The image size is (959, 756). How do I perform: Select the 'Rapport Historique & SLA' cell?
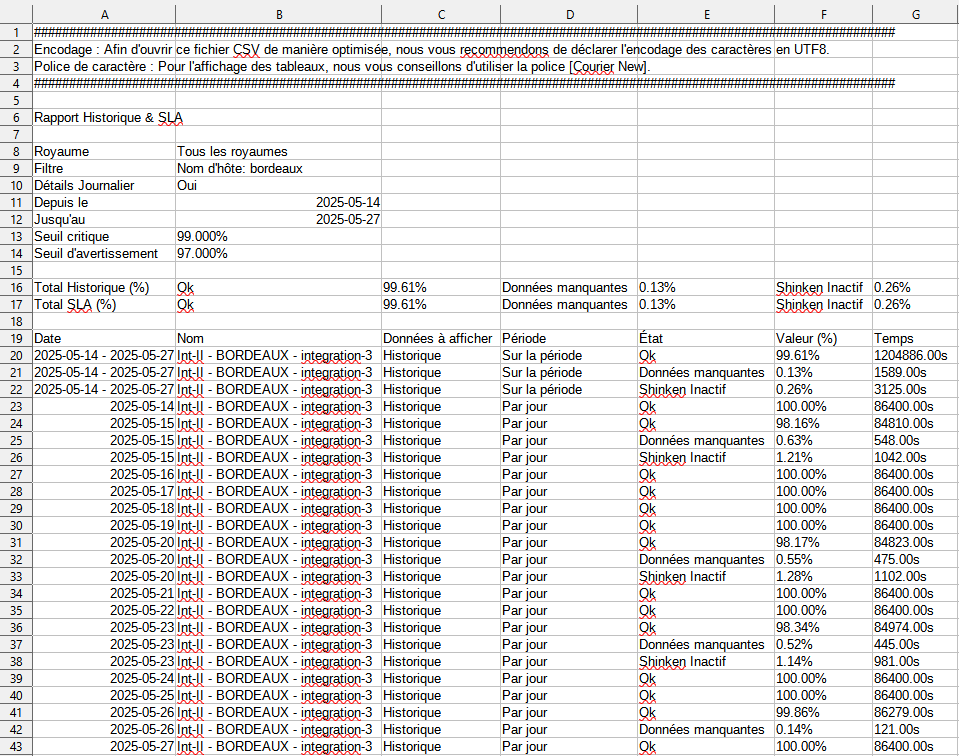click(x=104, y=117)
